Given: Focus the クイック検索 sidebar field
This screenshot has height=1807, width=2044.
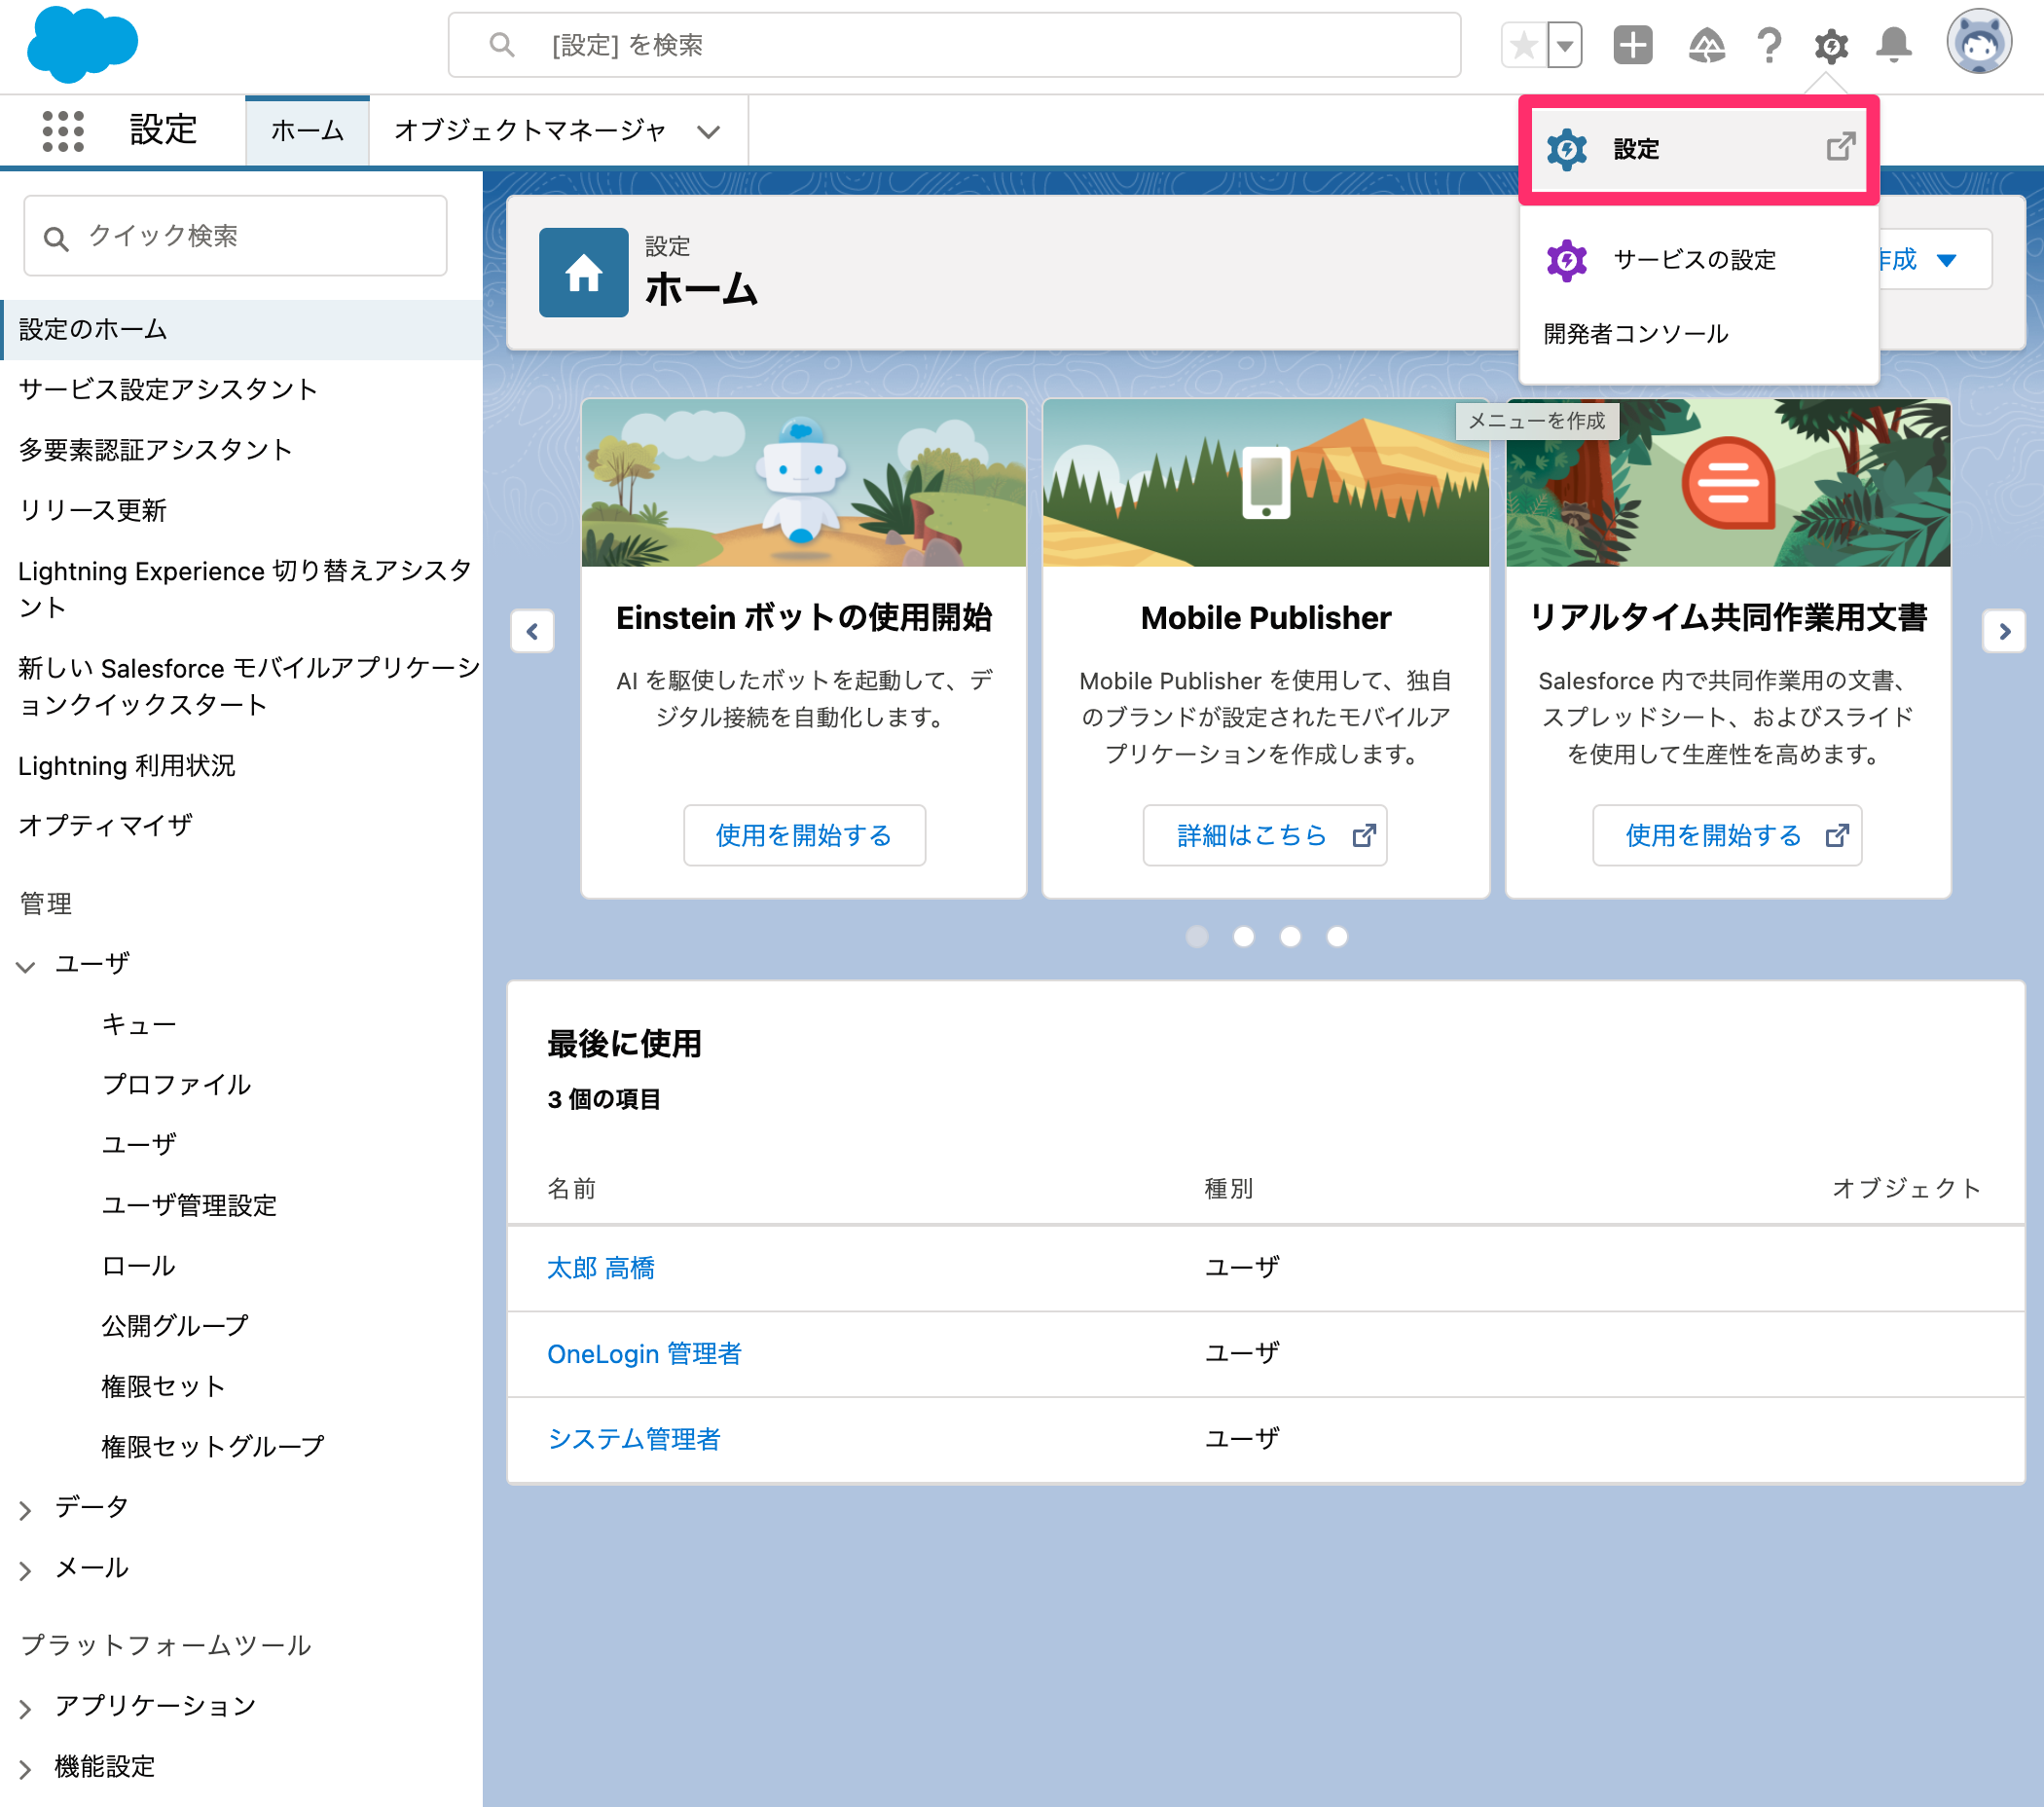Looking at the screenshot, I should click(235, 236).
